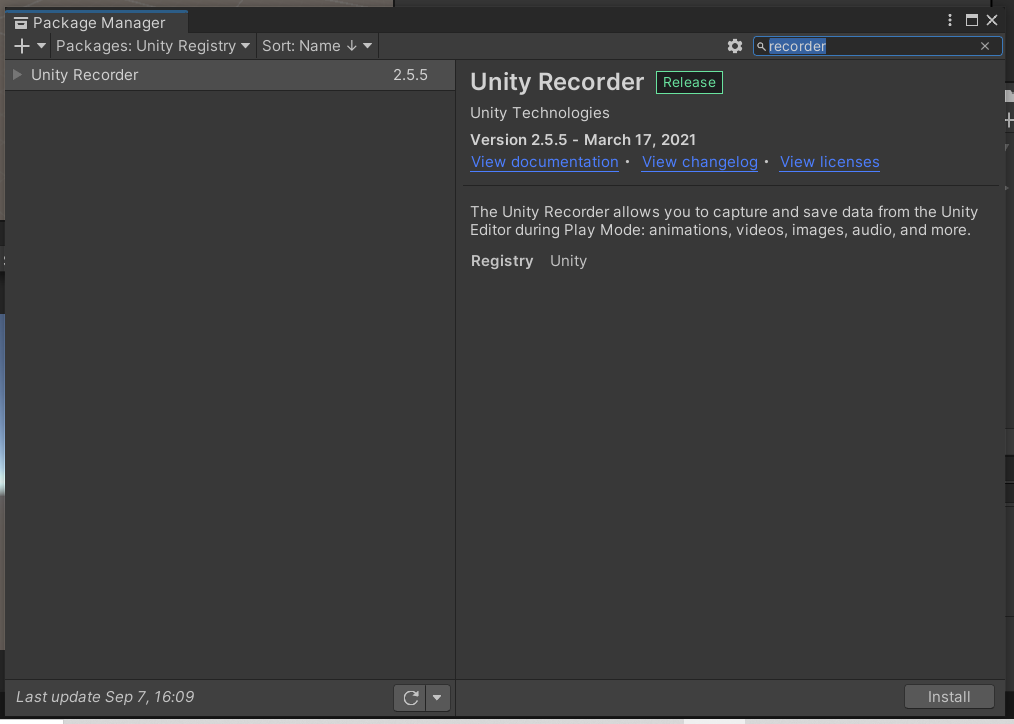Select the Package Manager tab

[x=97, y=23]
